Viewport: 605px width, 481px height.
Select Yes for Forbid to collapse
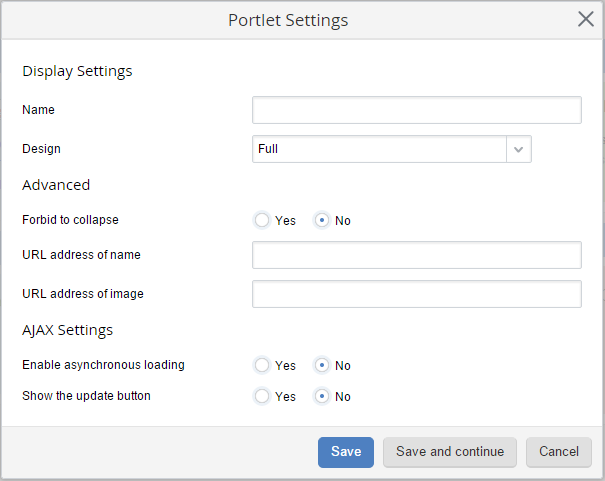tap(262, 220)
